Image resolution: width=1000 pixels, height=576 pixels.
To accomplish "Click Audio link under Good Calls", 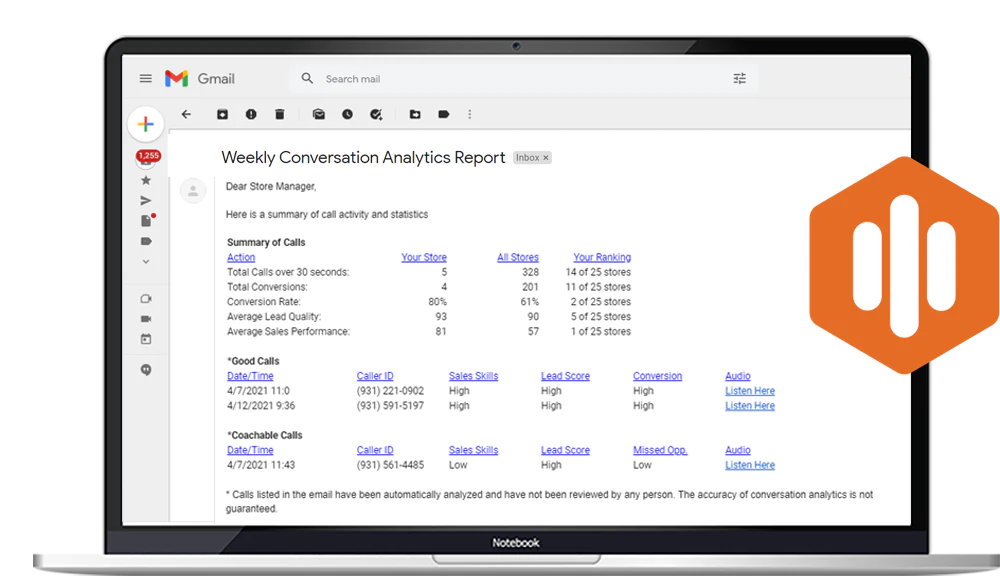I will 738,376.
